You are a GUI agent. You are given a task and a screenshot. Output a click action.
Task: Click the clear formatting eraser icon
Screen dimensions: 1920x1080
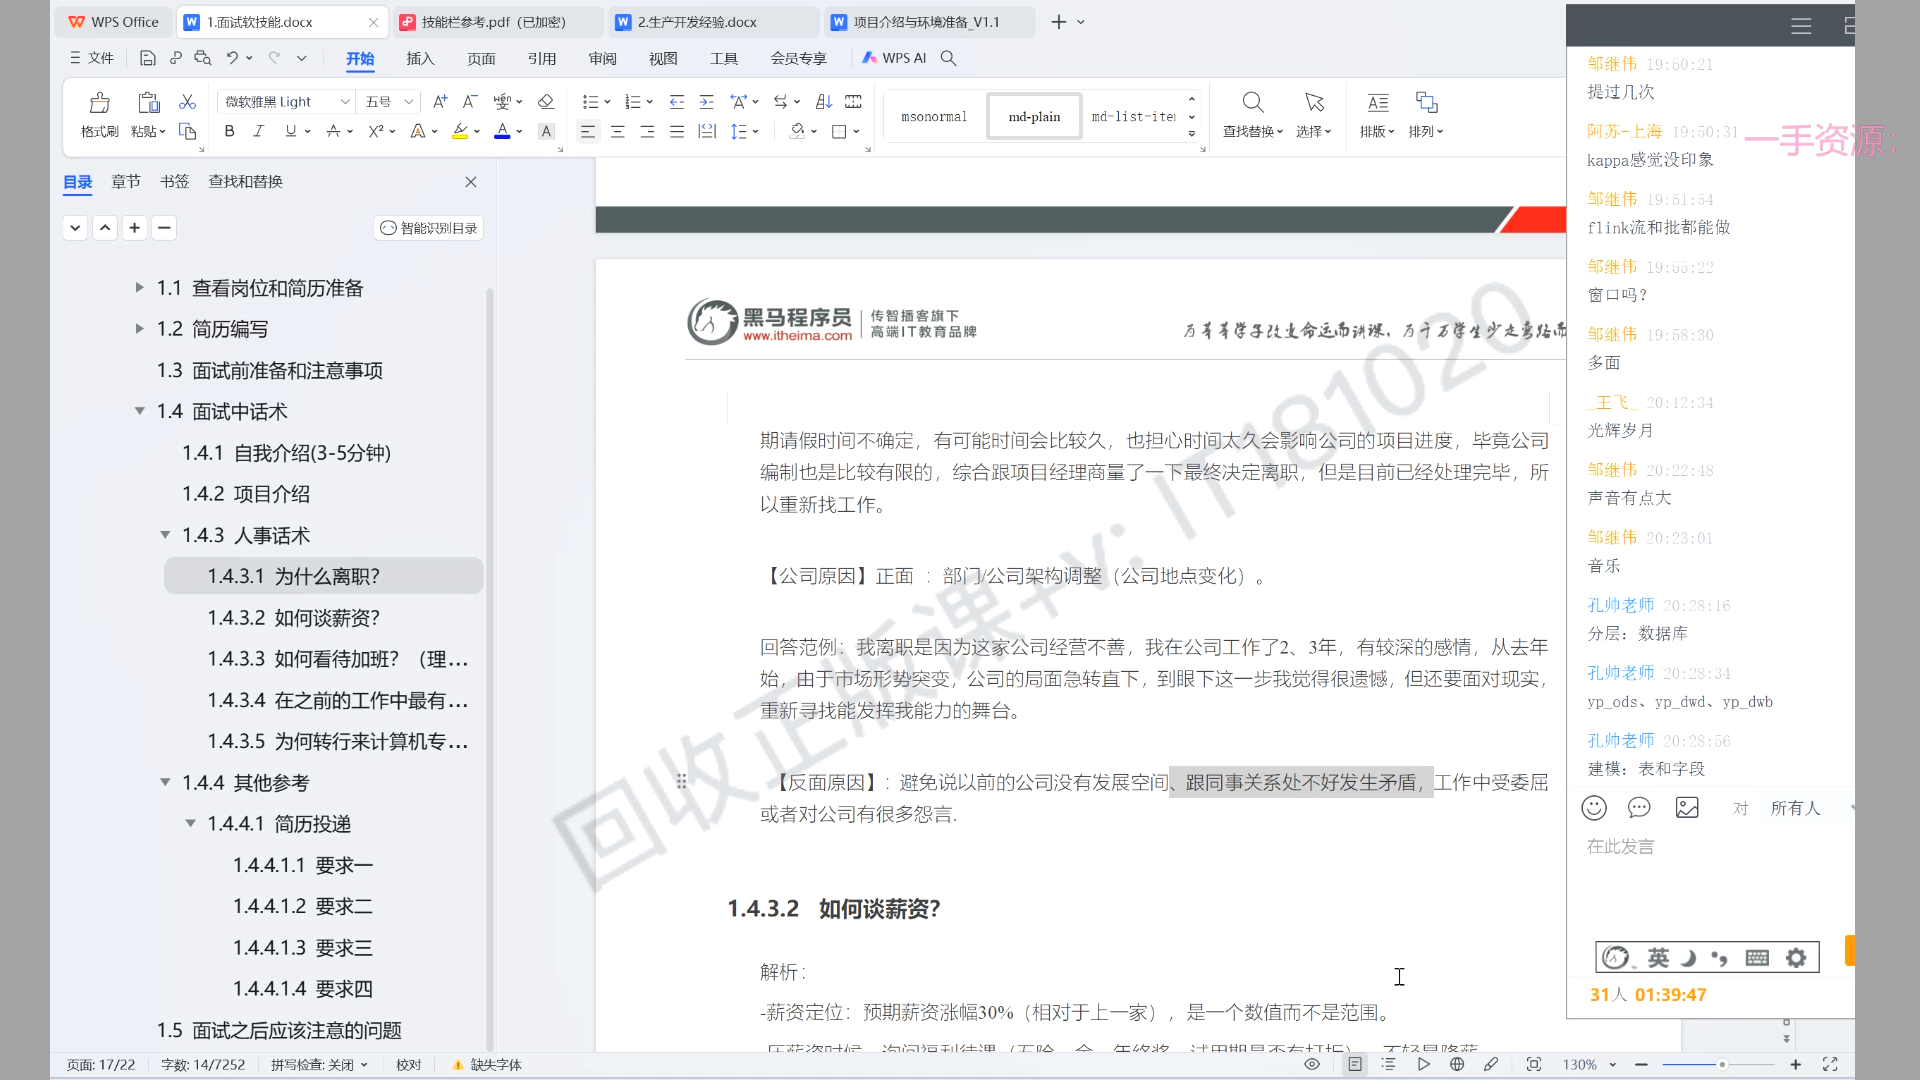click(545, 102)
